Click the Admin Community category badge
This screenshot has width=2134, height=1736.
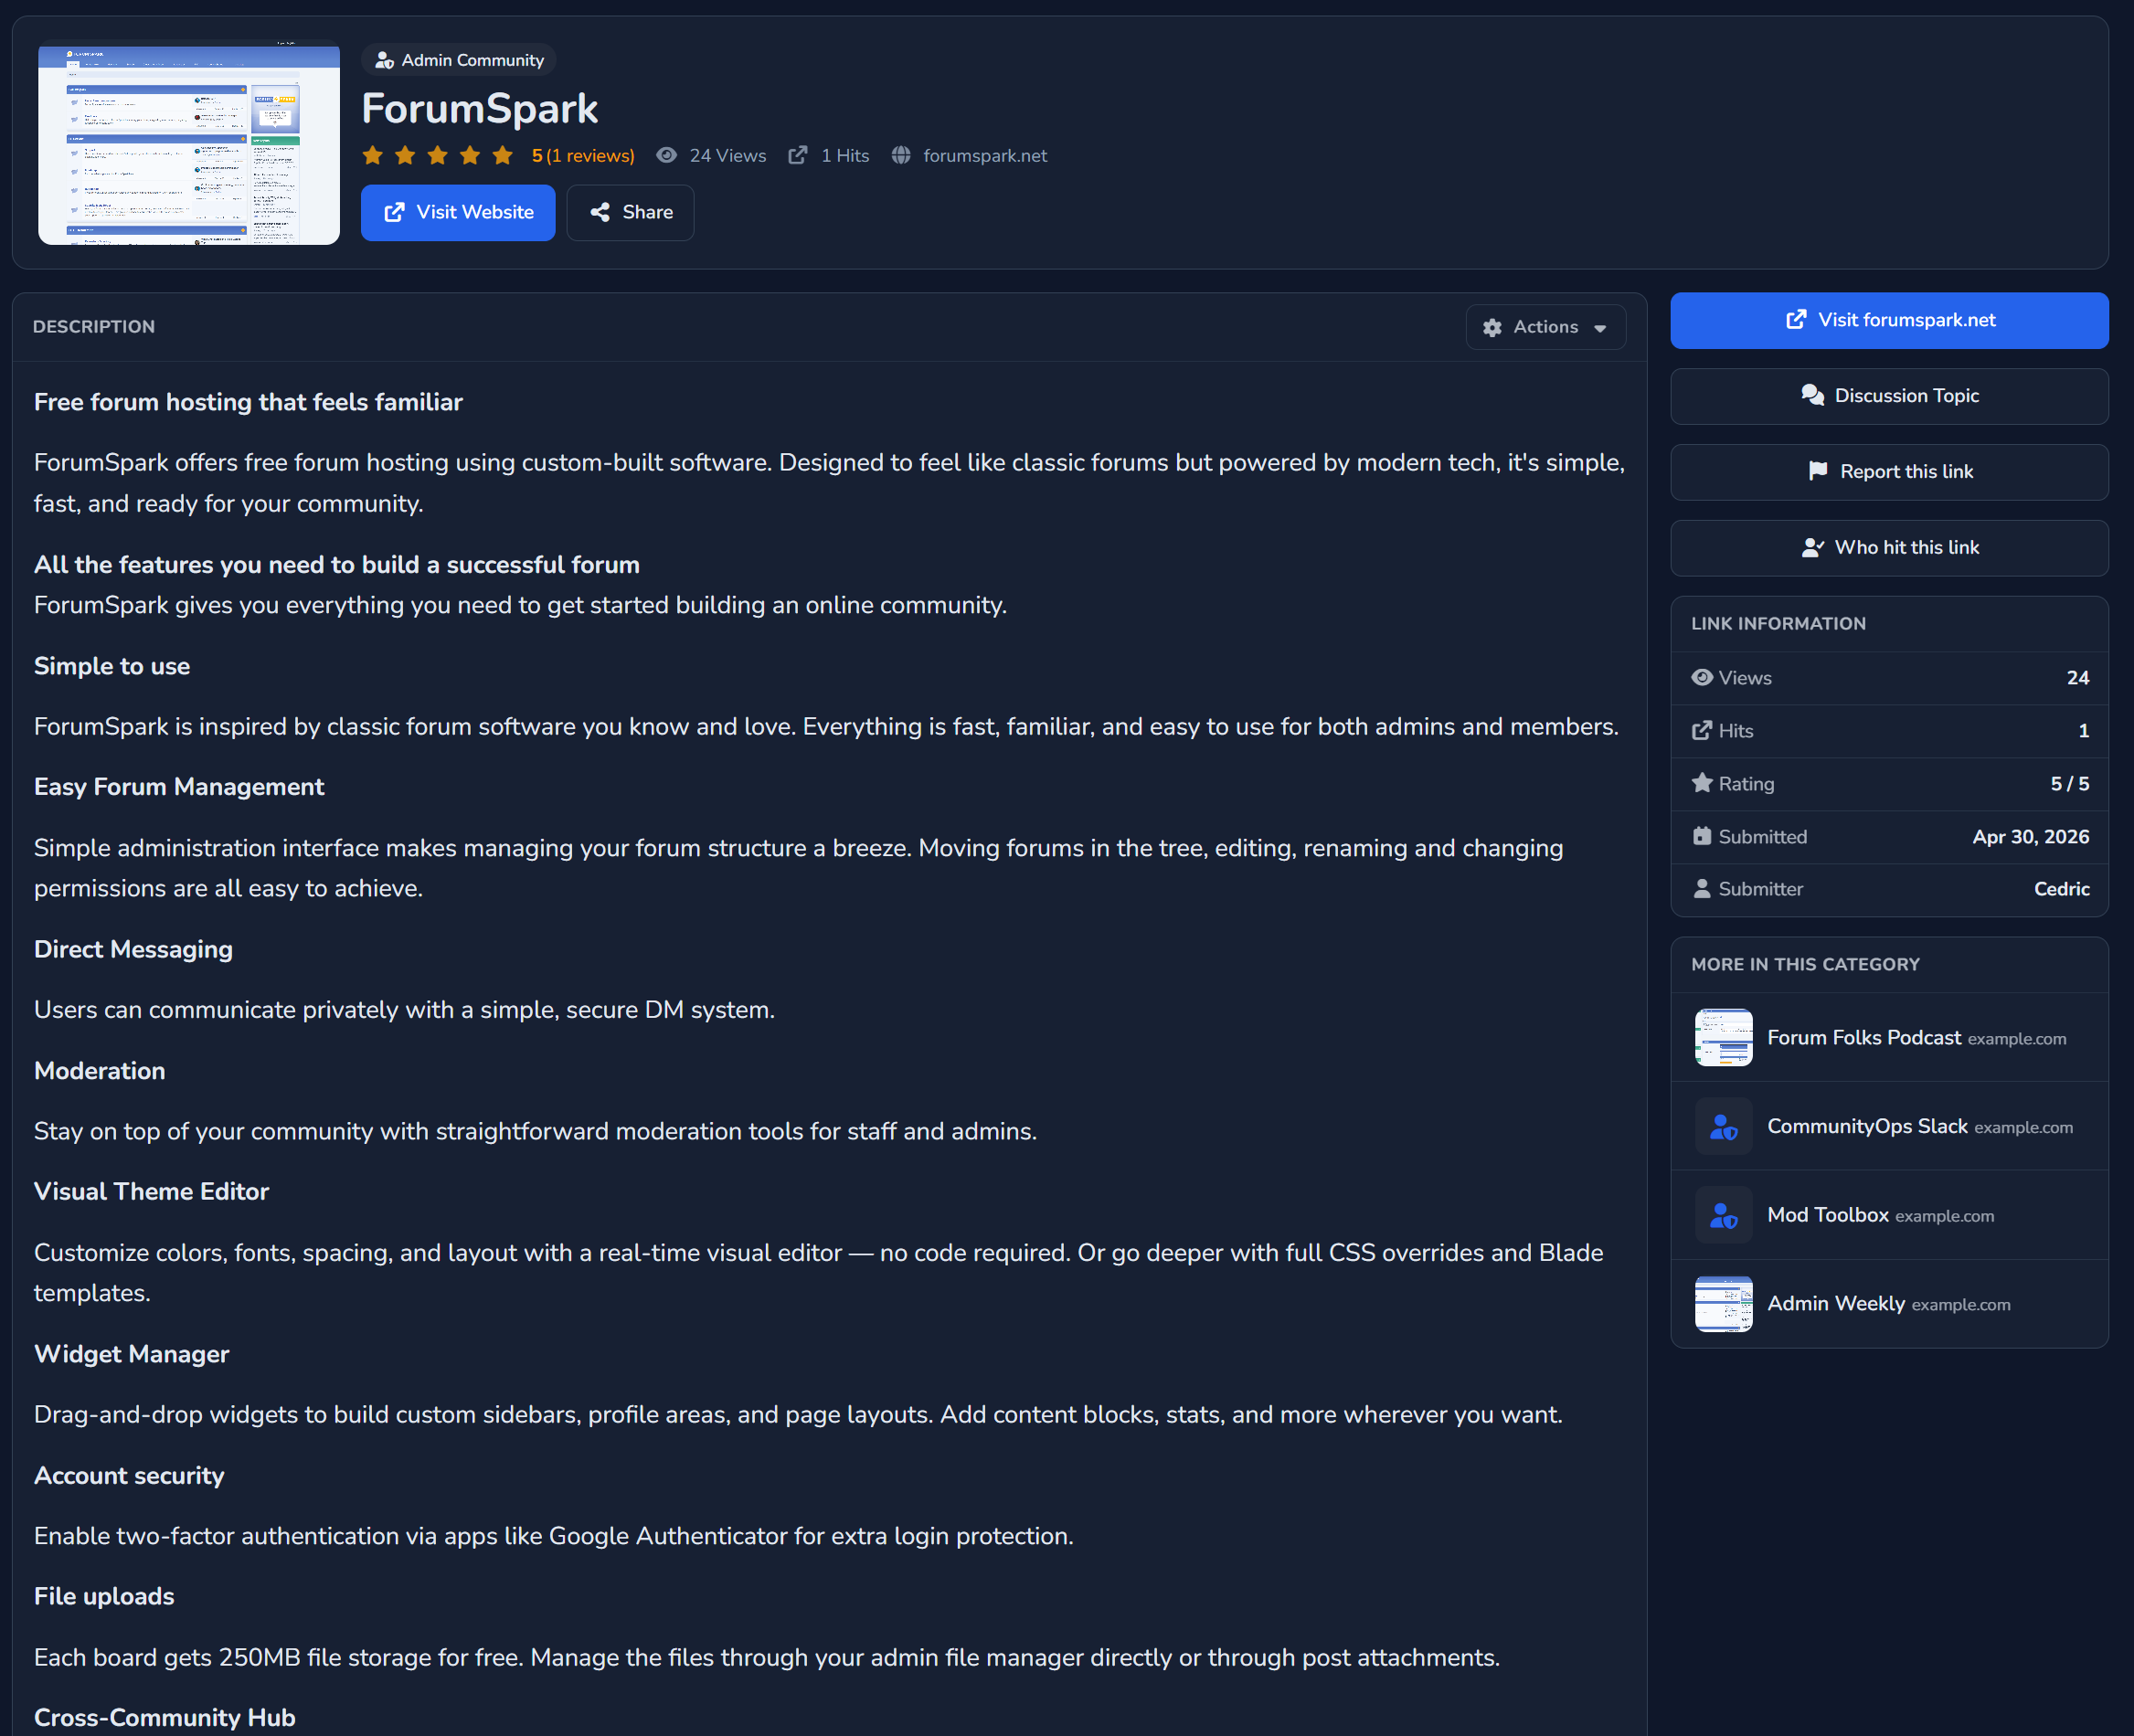pos(459,60)
